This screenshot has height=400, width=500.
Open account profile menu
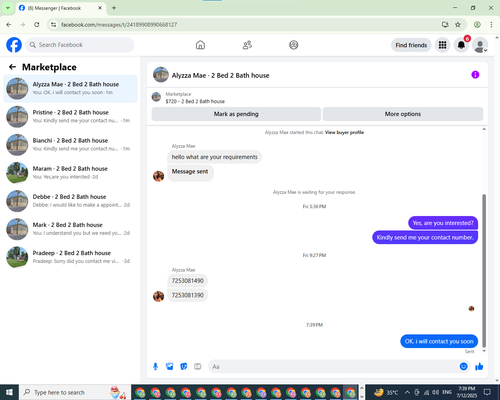tap(480, 45)
